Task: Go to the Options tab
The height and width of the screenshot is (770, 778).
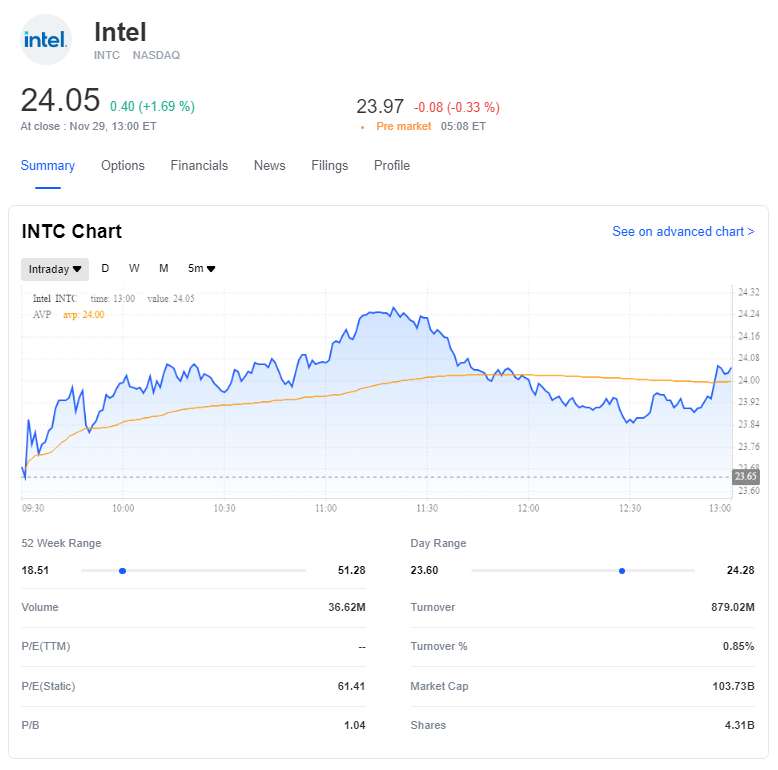Action: [123, 166]
